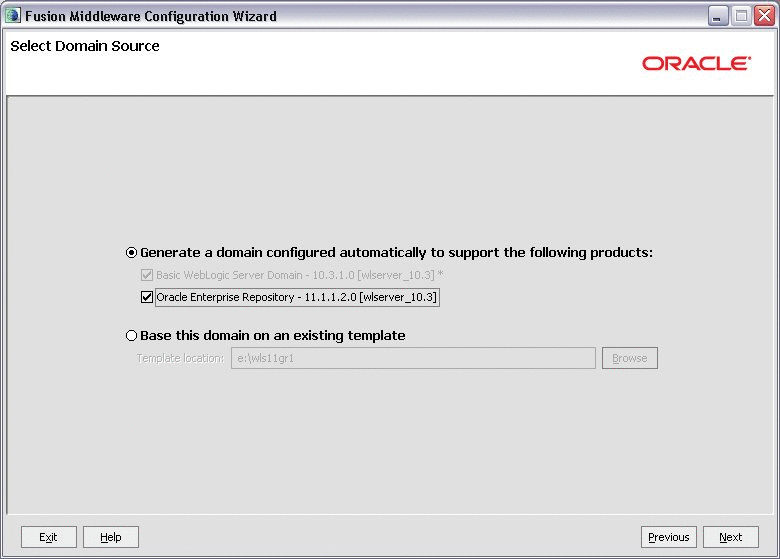The width and height of the screenshot is (780, 559).
Task: Go to Next wizard step
Action: click(x=731, y=537)
